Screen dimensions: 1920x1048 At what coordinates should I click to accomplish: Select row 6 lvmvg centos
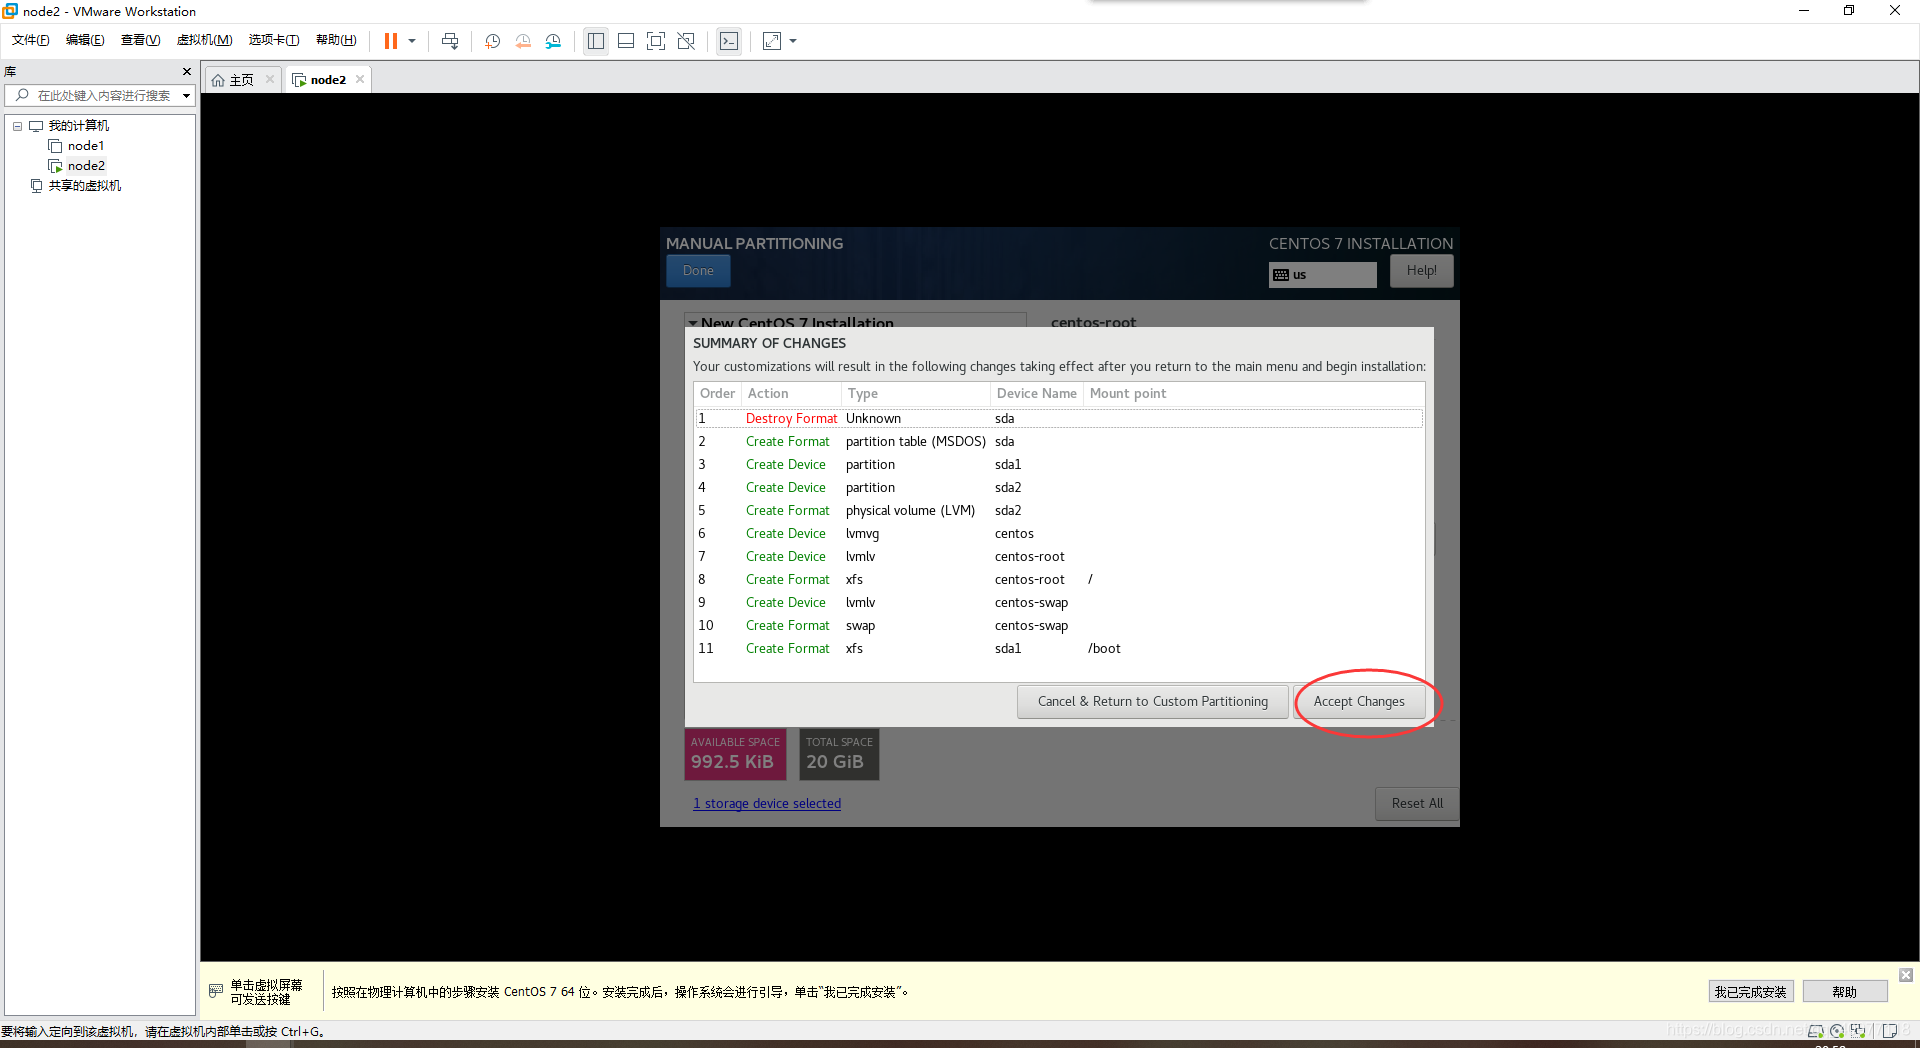coord(1059,533)
